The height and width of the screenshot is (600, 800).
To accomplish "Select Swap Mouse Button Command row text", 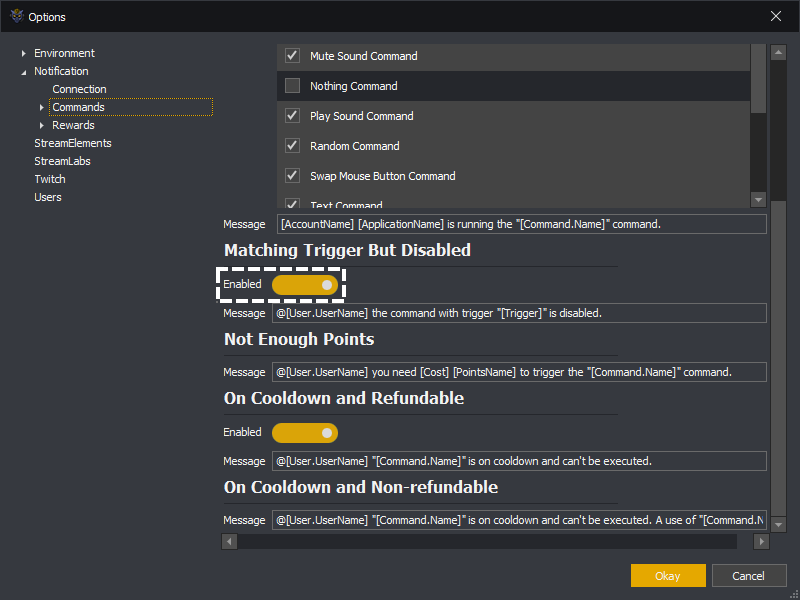I will [383, 176].
